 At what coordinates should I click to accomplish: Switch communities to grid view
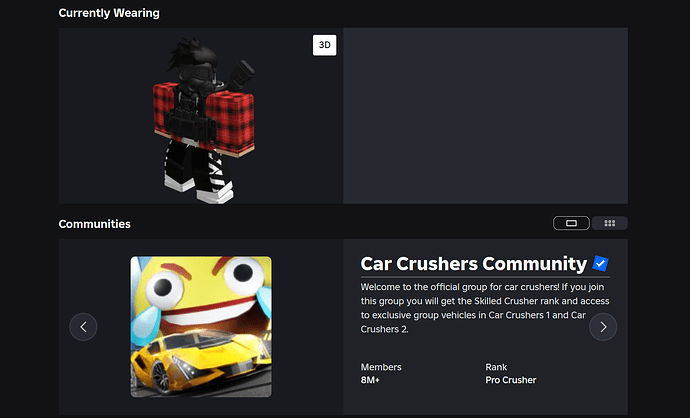coord(609,223)
